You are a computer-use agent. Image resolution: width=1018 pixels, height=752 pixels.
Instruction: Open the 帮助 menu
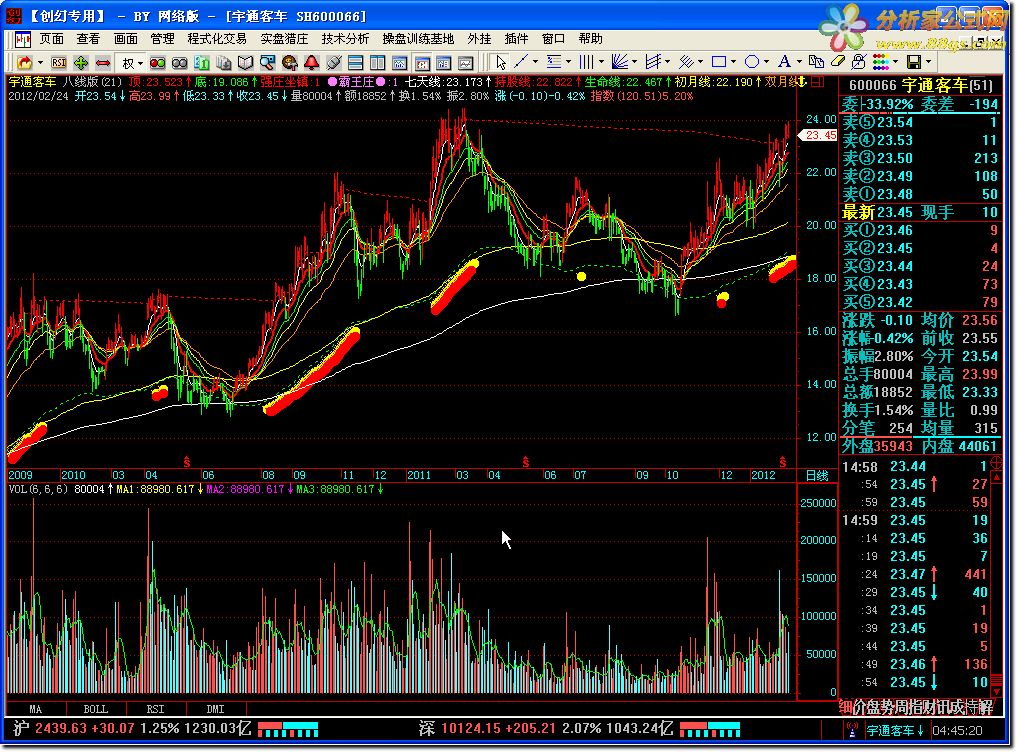[x=590, y=39]
